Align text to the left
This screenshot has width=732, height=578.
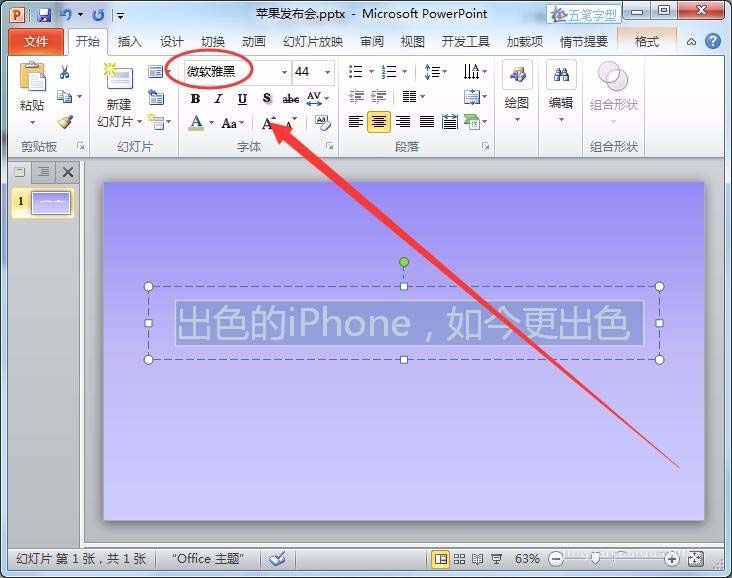(356, 122)
